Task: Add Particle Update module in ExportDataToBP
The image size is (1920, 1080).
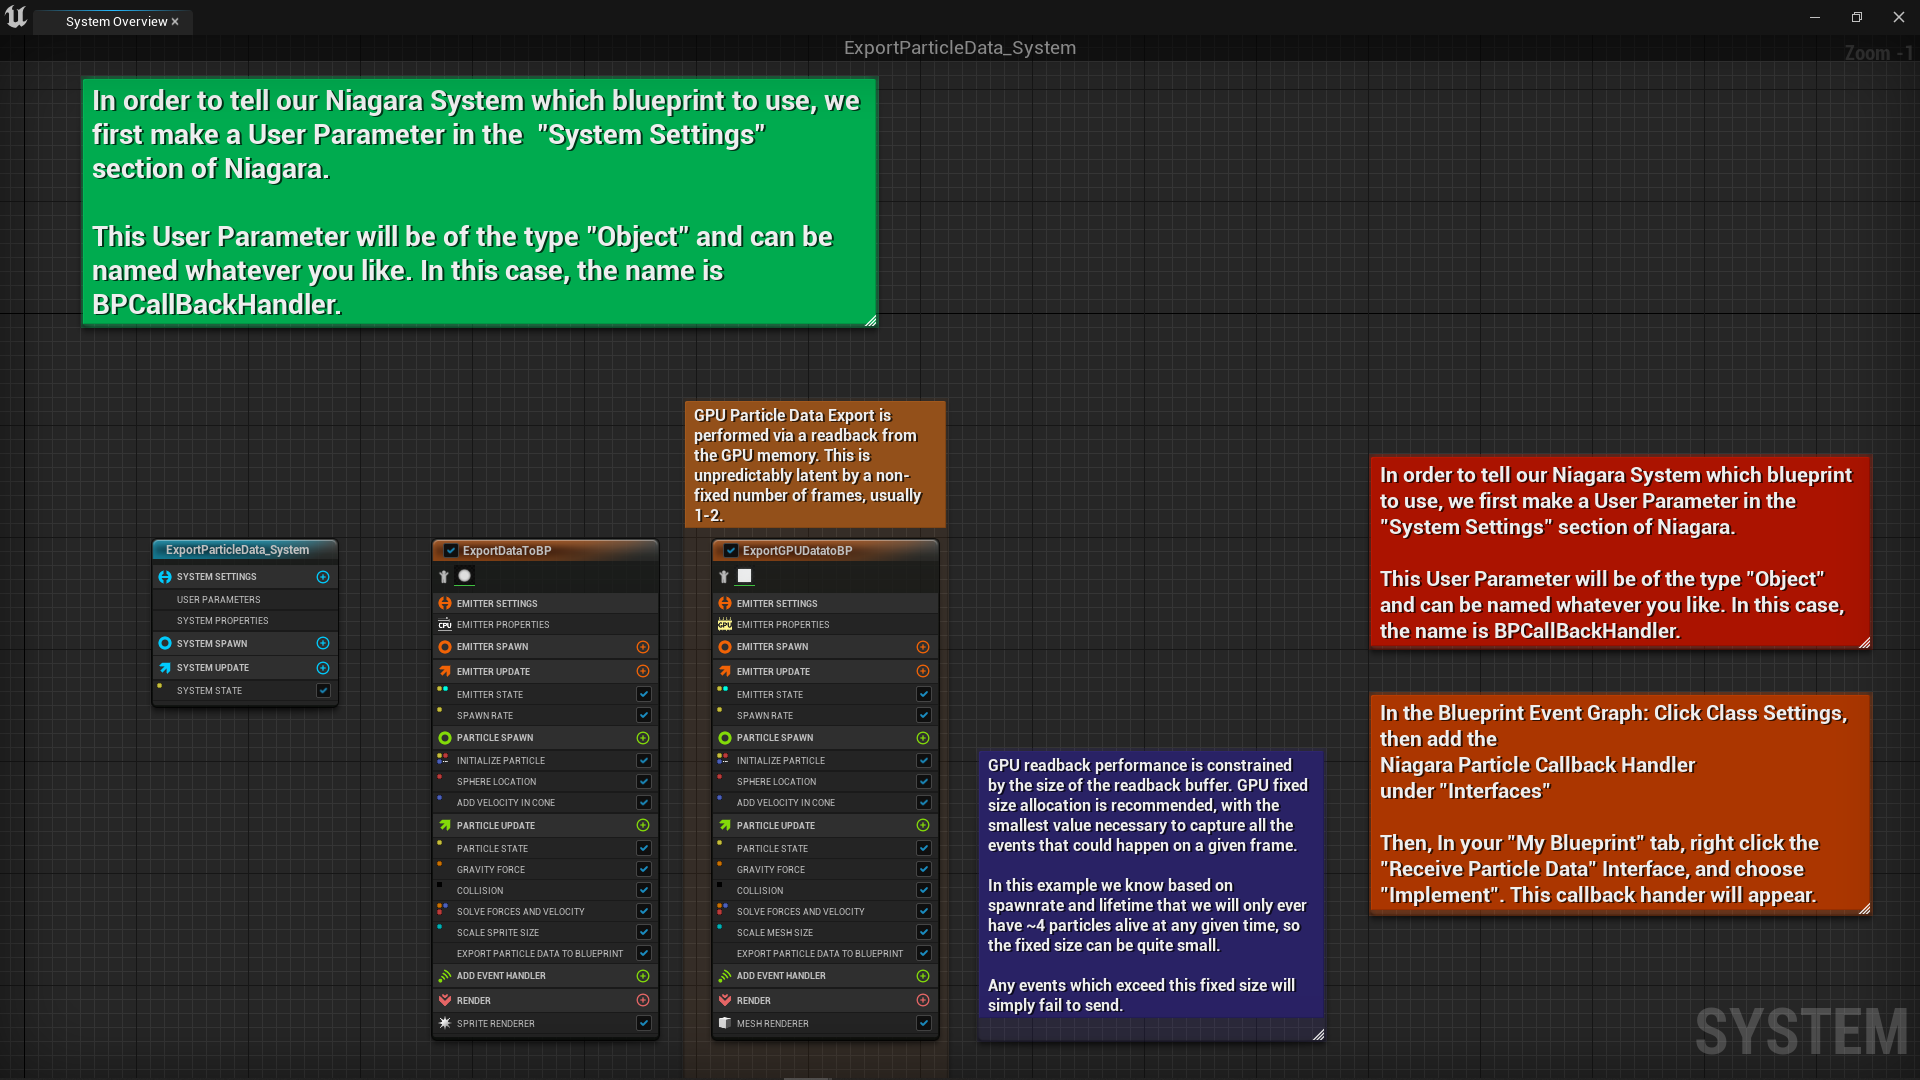Action: tap(643, 825)
